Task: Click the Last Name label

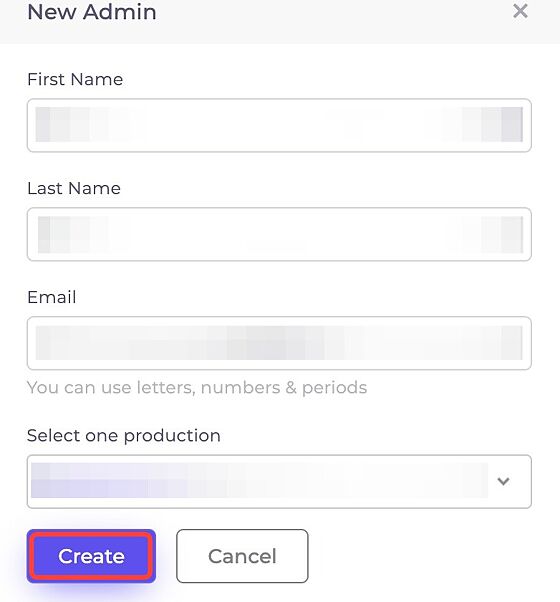Action: pos(74,189)
